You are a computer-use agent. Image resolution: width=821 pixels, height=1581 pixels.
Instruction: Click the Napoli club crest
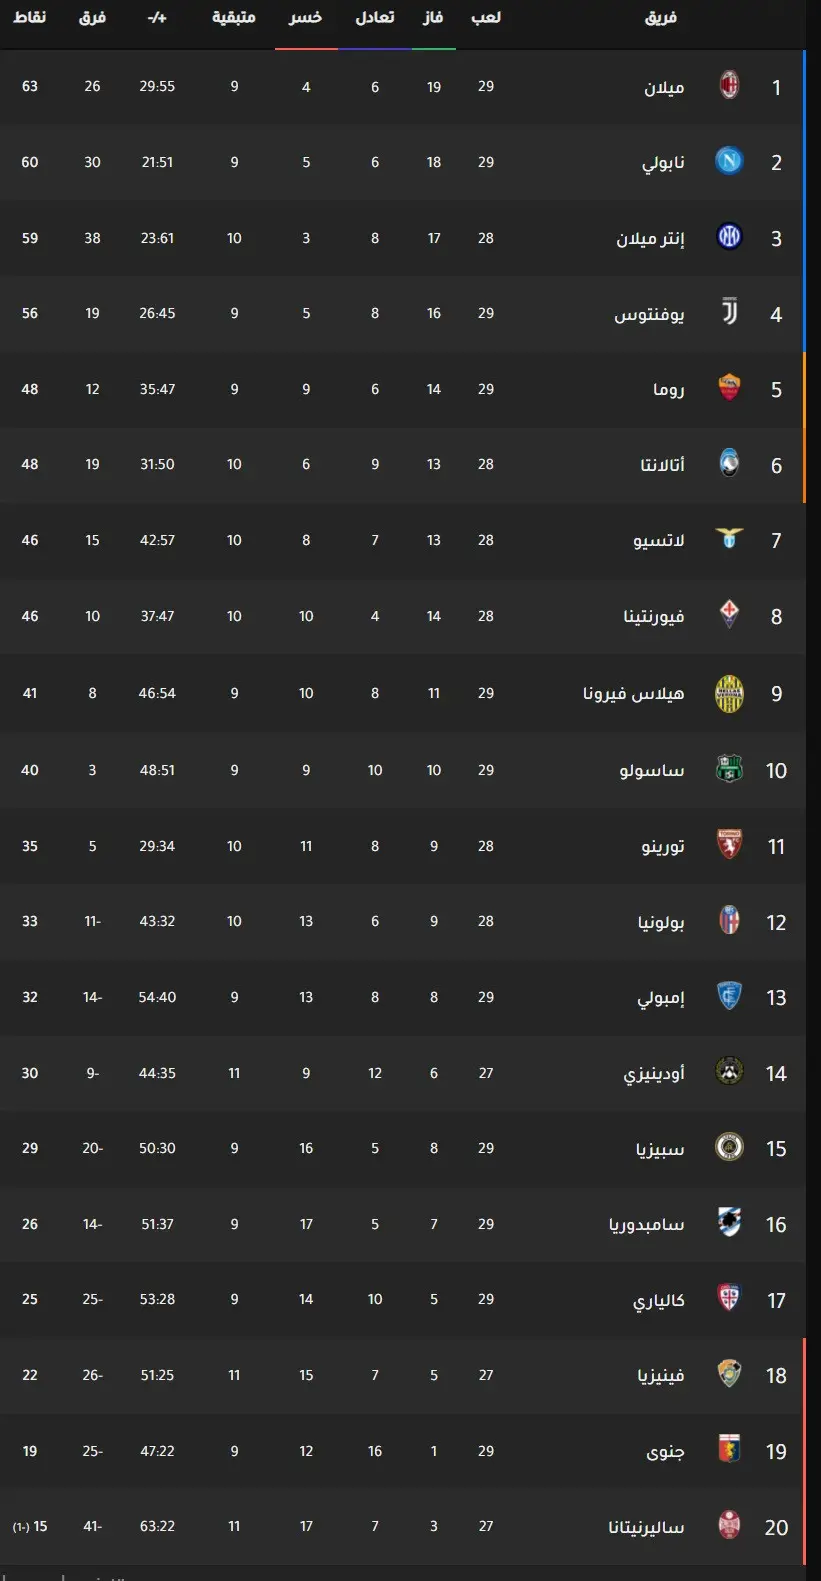tap(730, 161)
